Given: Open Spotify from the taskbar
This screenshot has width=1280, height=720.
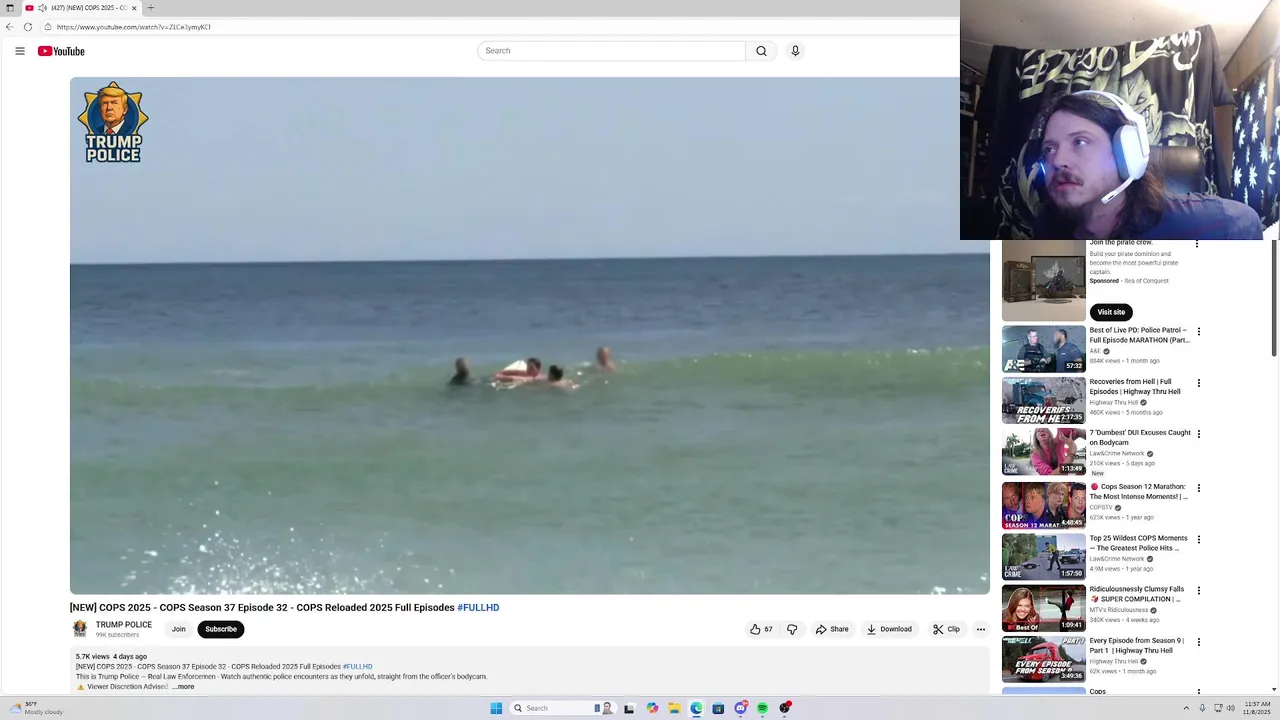Looking at the screenshot, I should 762,708.
